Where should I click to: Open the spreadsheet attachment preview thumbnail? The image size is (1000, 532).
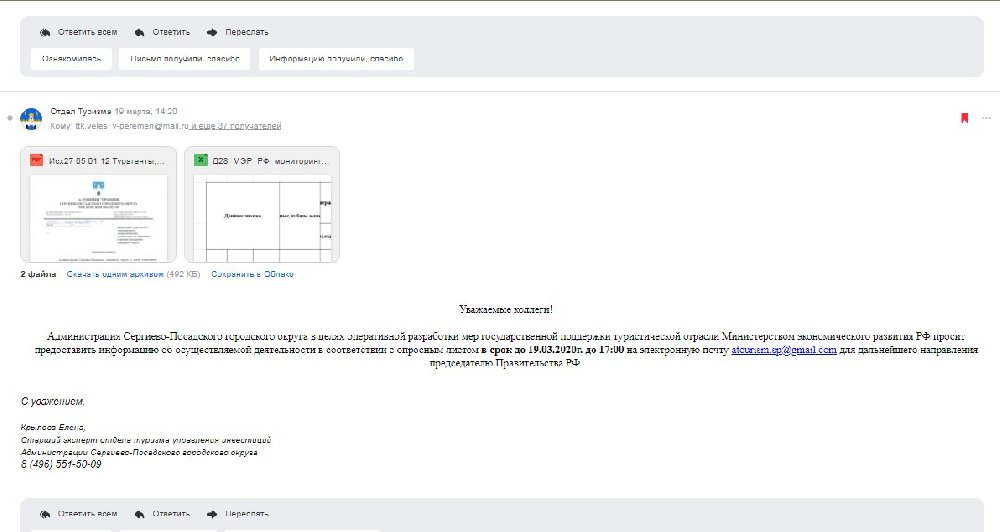262,216
